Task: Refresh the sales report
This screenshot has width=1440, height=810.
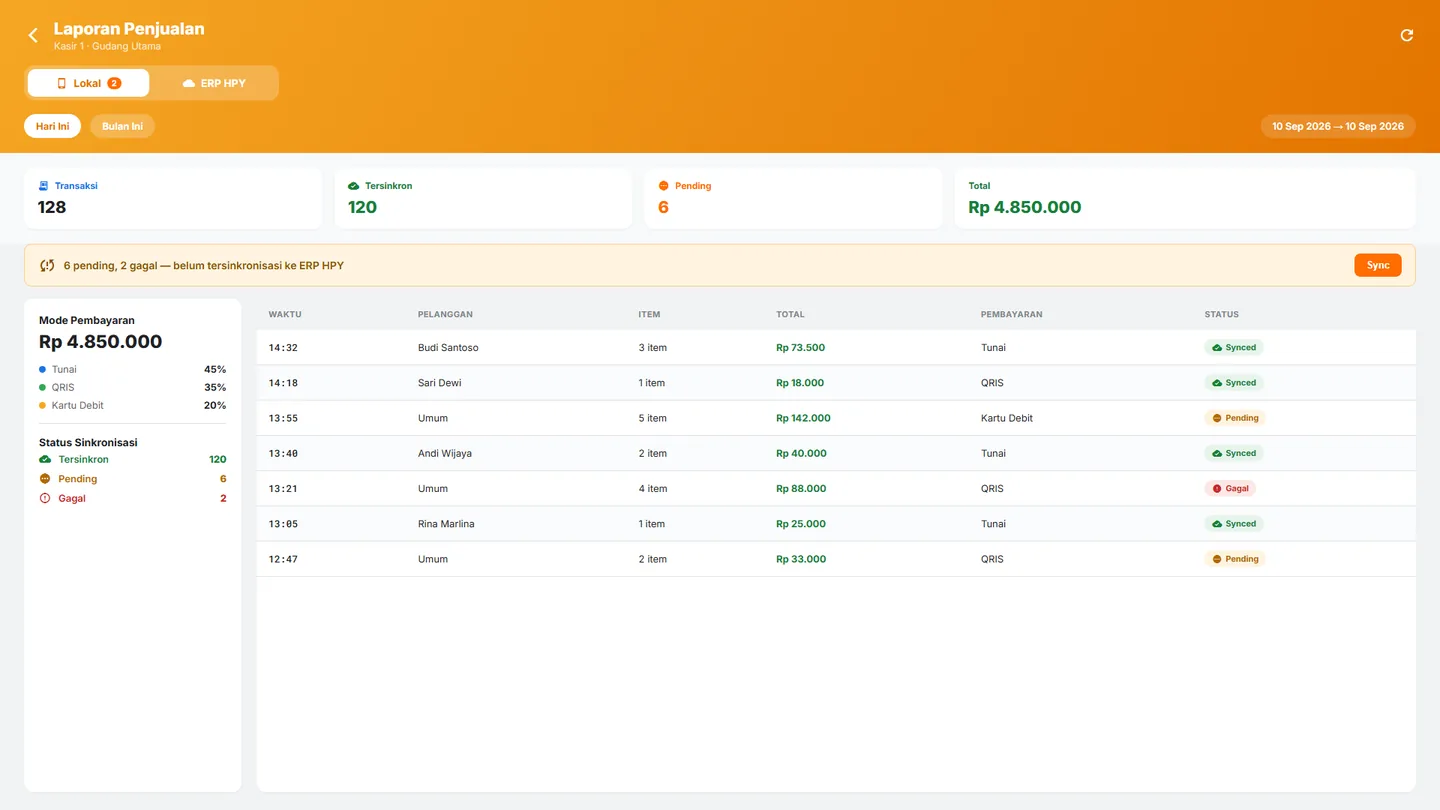Action: click(x=1407, y=36)
